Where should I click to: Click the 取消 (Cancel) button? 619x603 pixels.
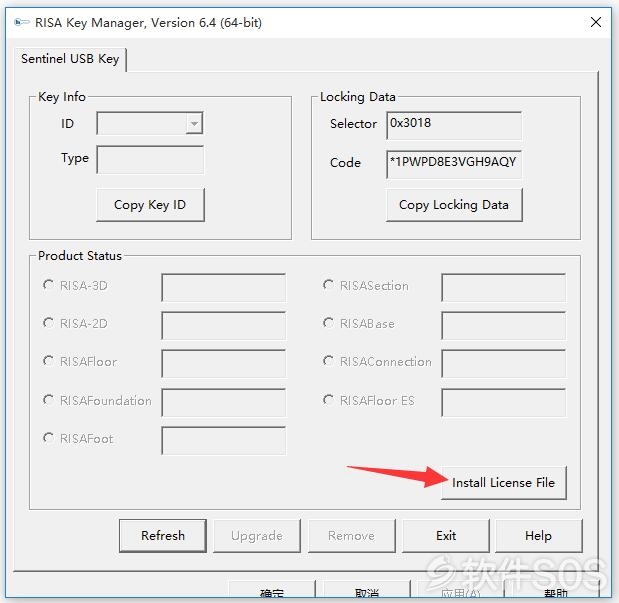[x=367, y=590]
